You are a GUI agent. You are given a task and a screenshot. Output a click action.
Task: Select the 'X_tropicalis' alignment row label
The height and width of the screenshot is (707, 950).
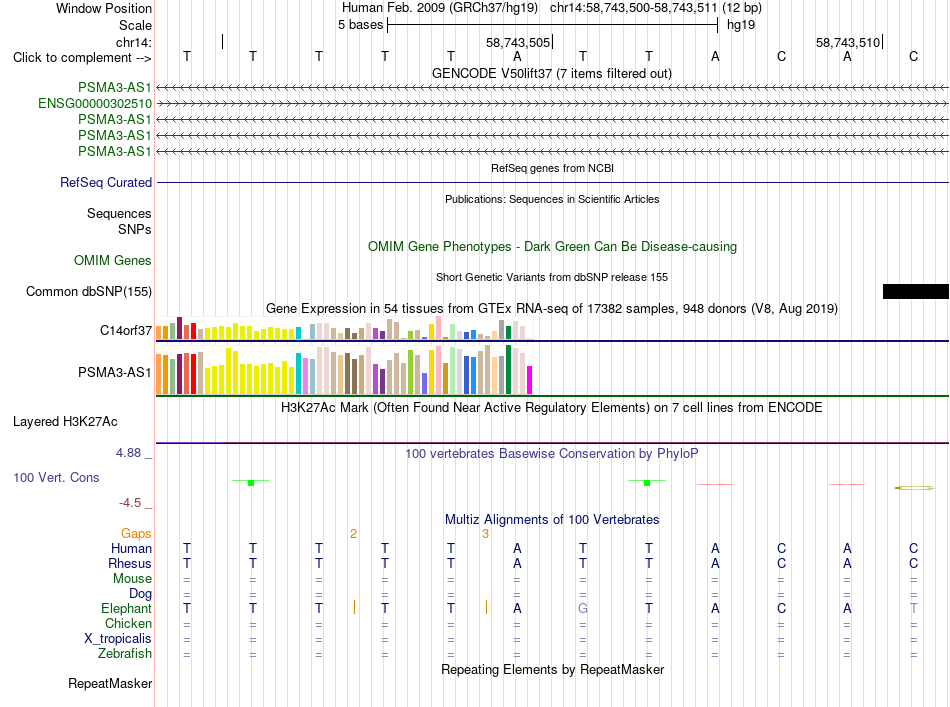point(118,639)
